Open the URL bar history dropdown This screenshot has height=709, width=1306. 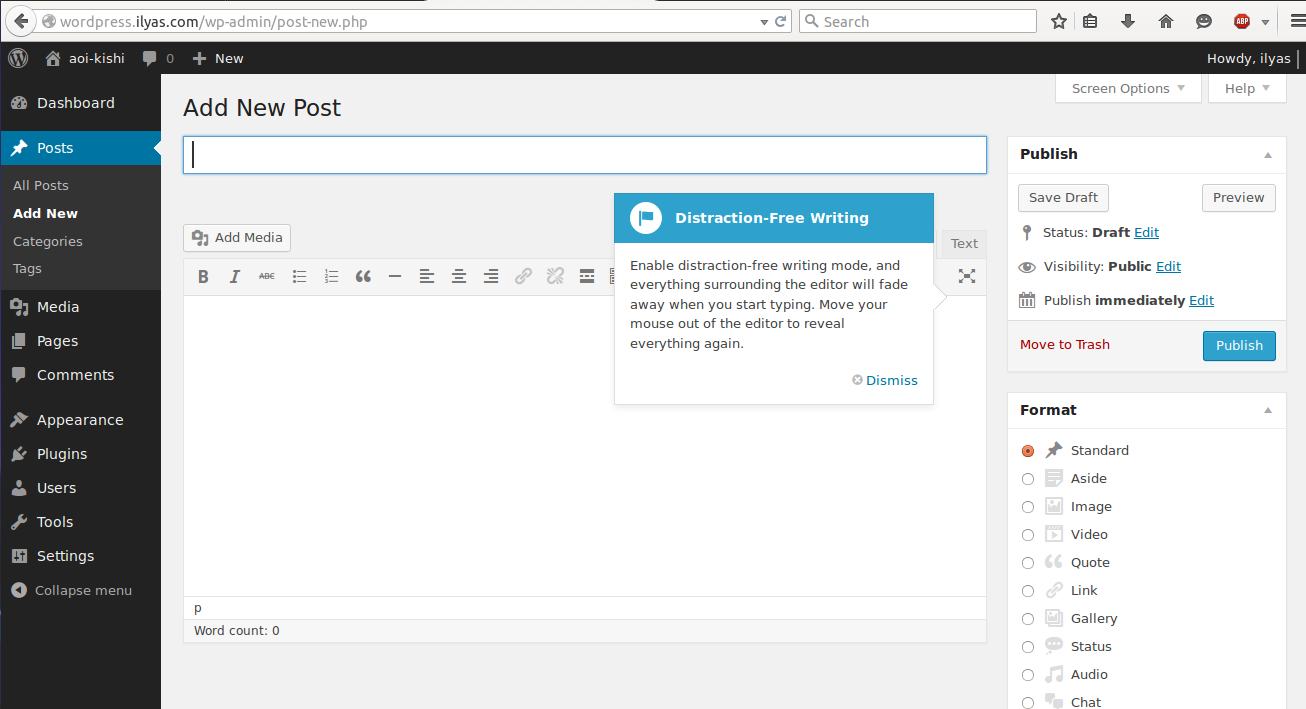tap(764, 21)
